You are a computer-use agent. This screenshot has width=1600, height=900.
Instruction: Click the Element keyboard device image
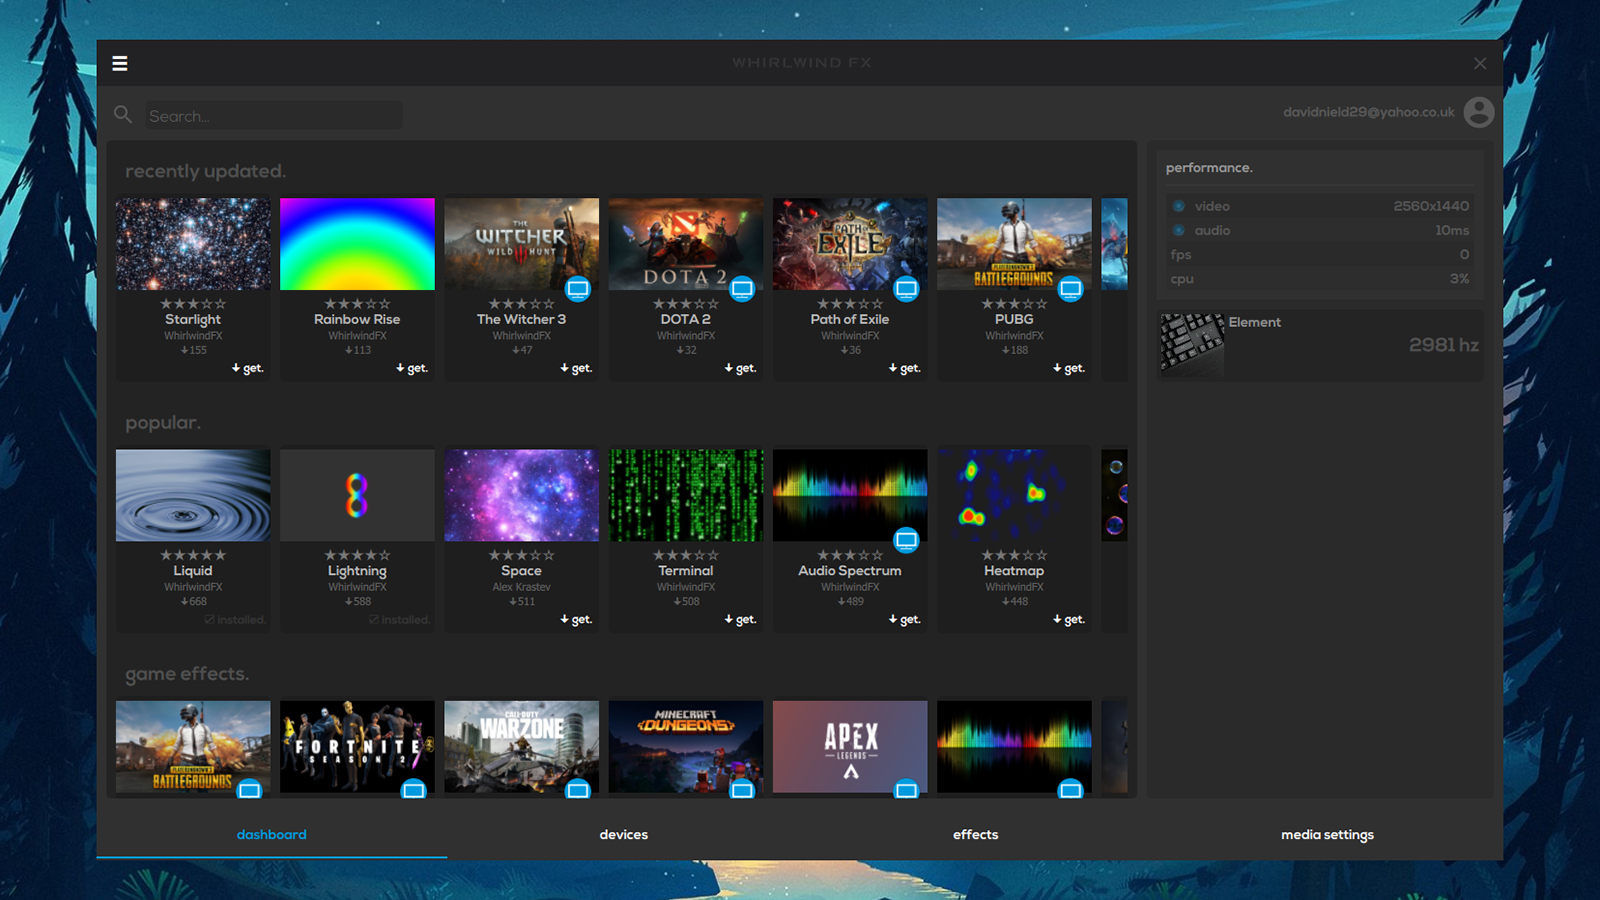(x=1192, y=344)
